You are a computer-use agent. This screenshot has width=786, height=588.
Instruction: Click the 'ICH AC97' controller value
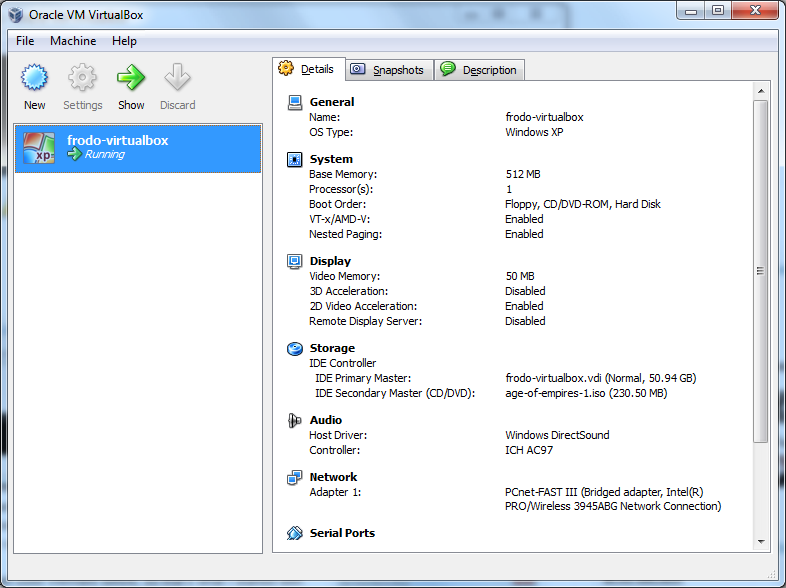pos(529,450)
